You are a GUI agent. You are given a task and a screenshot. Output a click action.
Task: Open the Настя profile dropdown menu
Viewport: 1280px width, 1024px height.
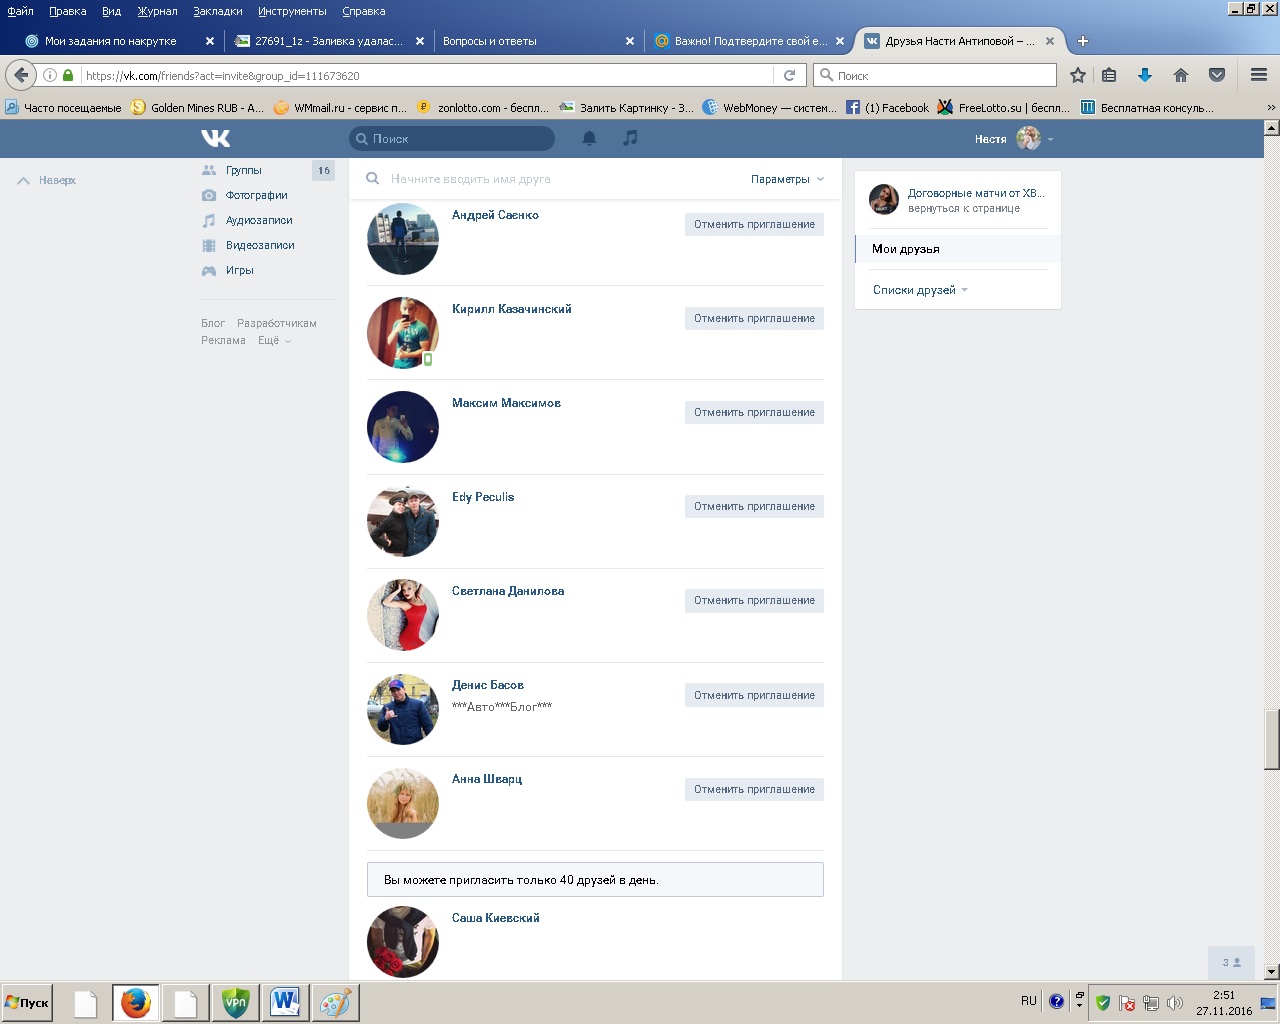click(1014, 139)
